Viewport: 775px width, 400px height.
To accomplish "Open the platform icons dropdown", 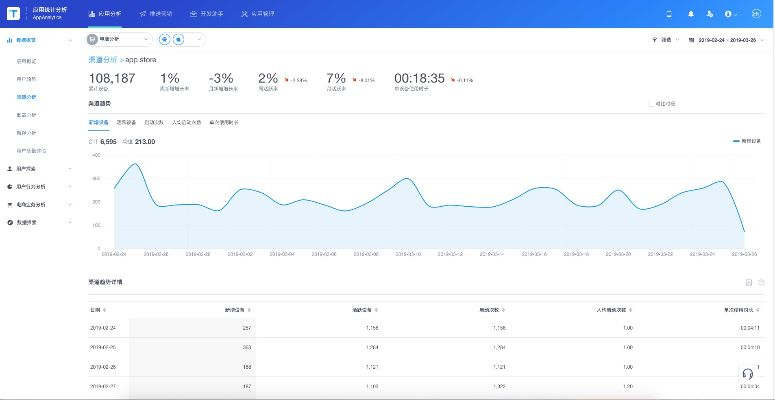I will [x=182, y=39].
